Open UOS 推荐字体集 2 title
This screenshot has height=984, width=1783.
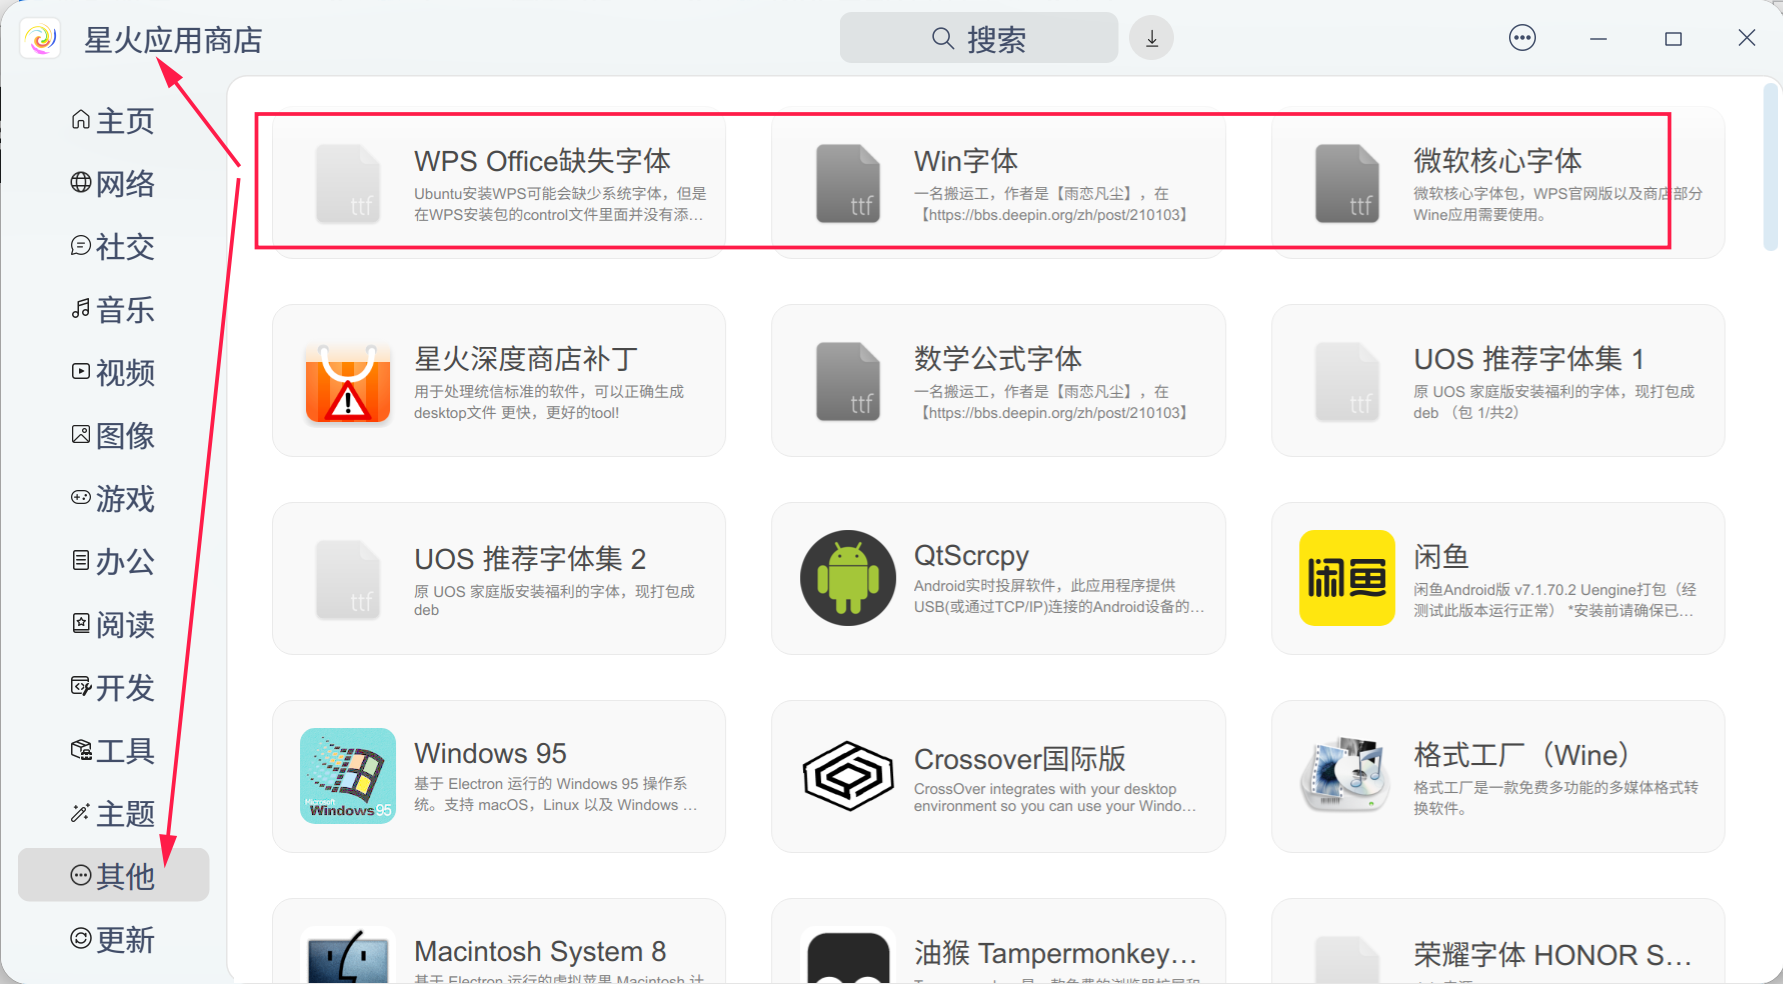pyautogui.click(x=530, y=558)
